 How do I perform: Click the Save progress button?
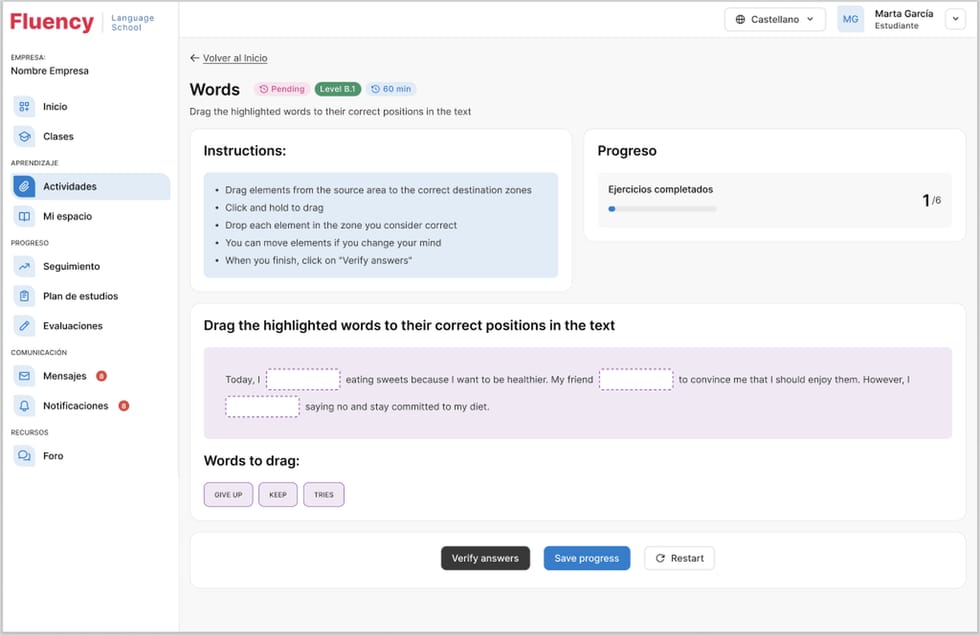coord(586,558)
